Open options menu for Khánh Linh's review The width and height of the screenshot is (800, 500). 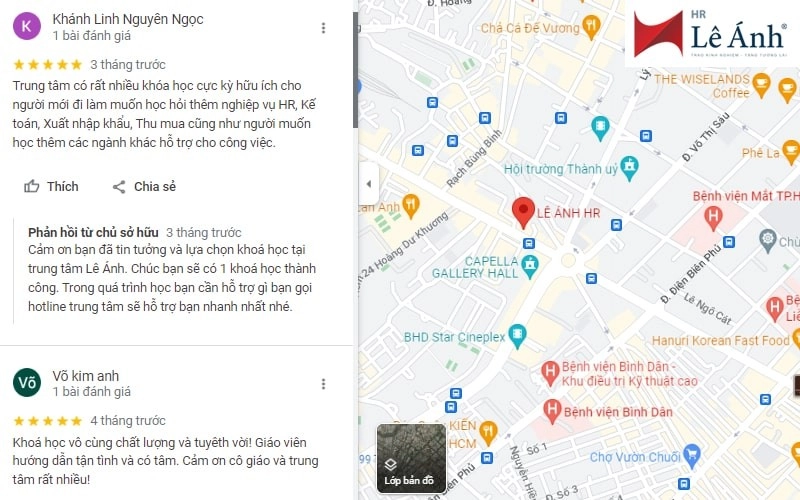[323, 28]
